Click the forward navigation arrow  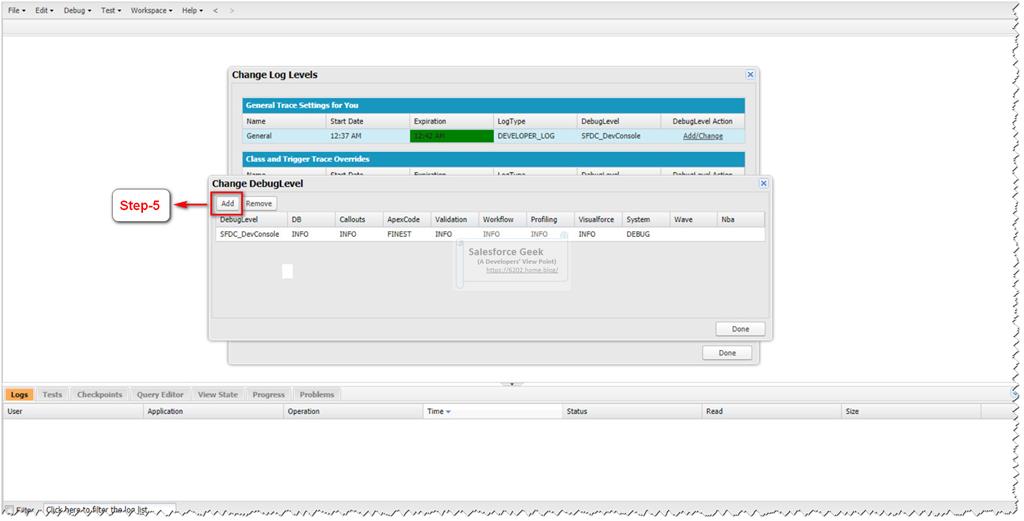coord(231,10)
